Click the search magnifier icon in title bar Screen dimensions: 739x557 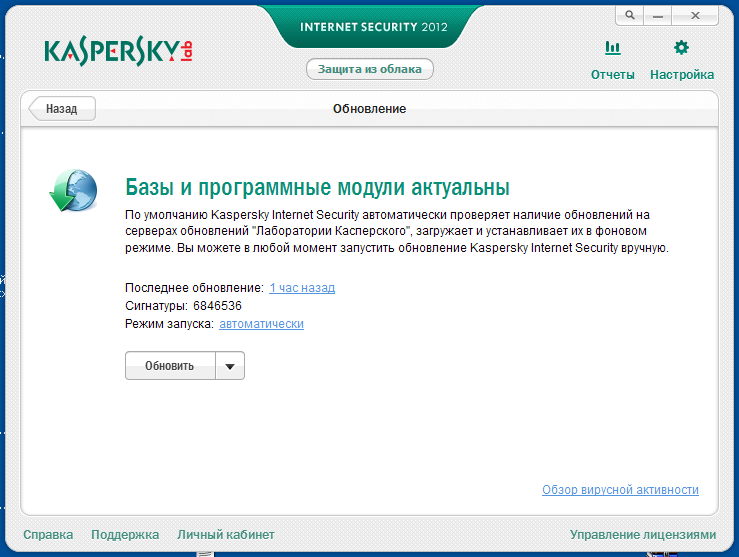[x=630, y=15]
